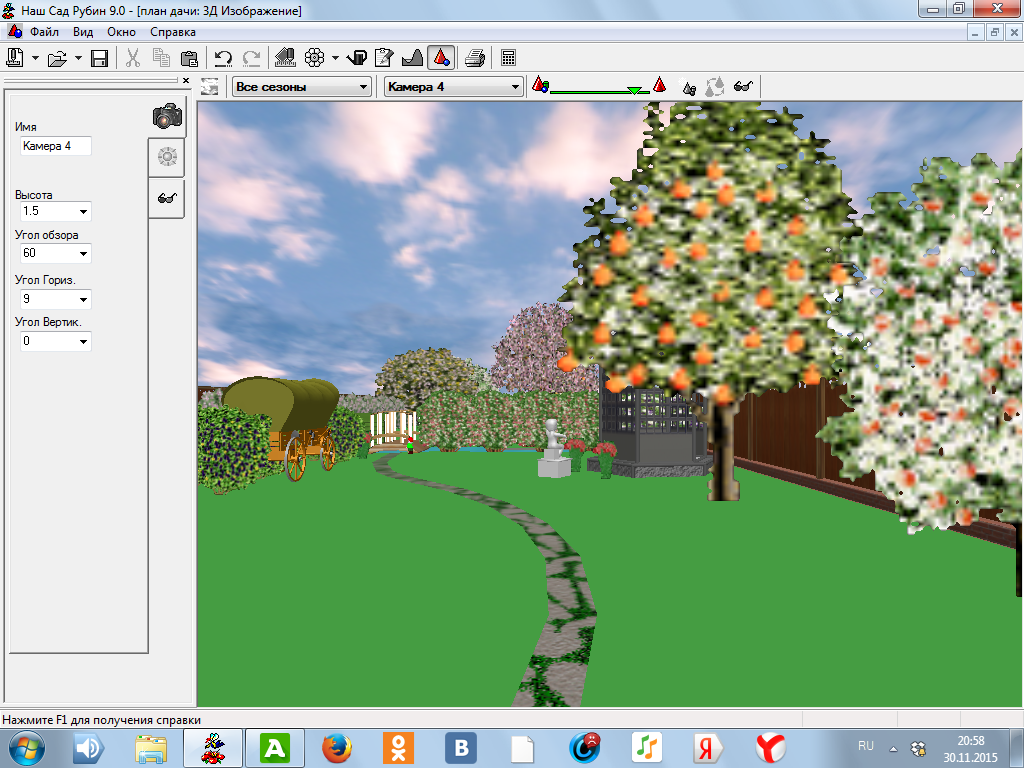Open Firefox from the taskbar

pyautogui.click(x=338, y=747)
